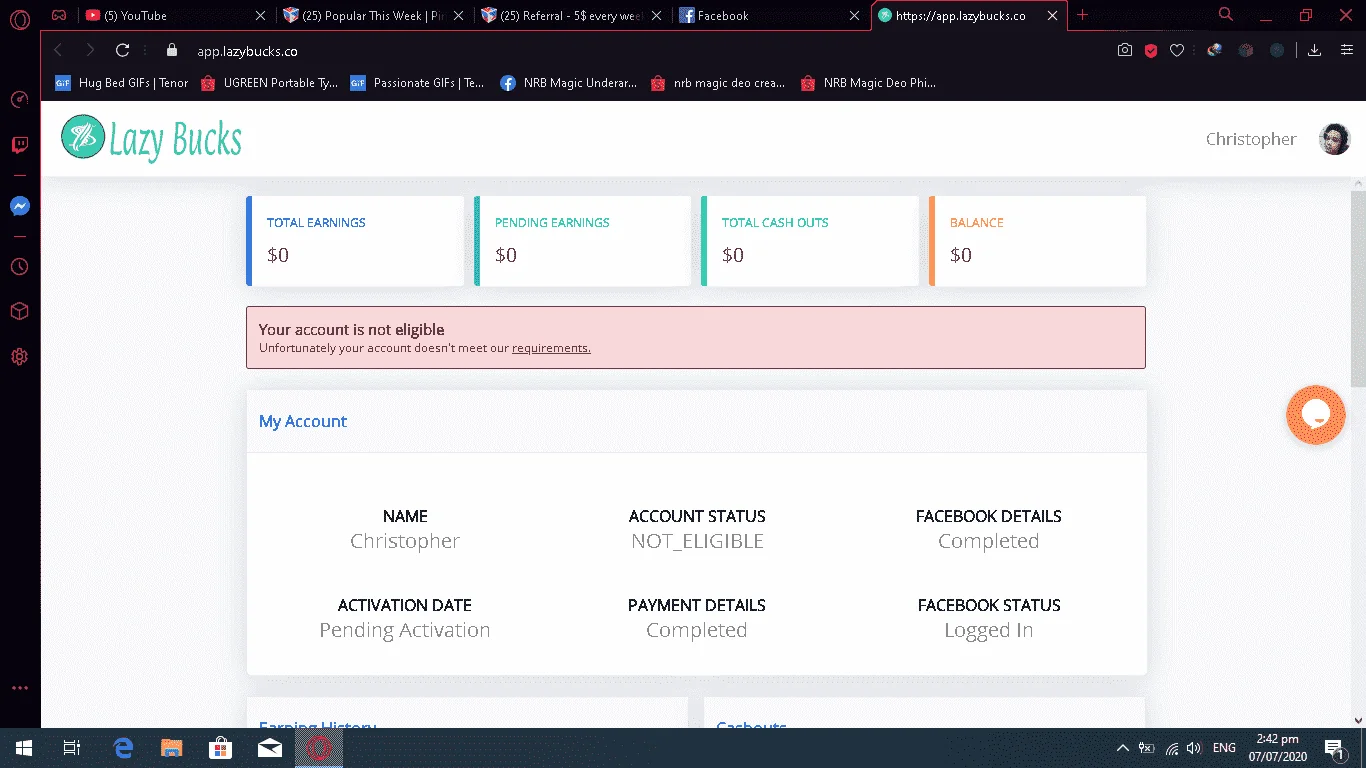Click the site padlock security icon

171,50
